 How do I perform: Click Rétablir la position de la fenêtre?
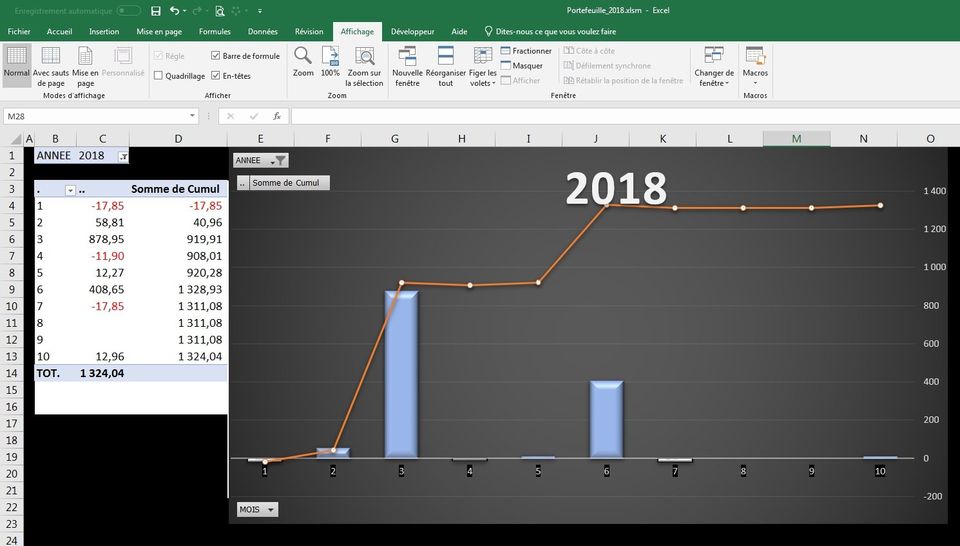click(623, 80)
